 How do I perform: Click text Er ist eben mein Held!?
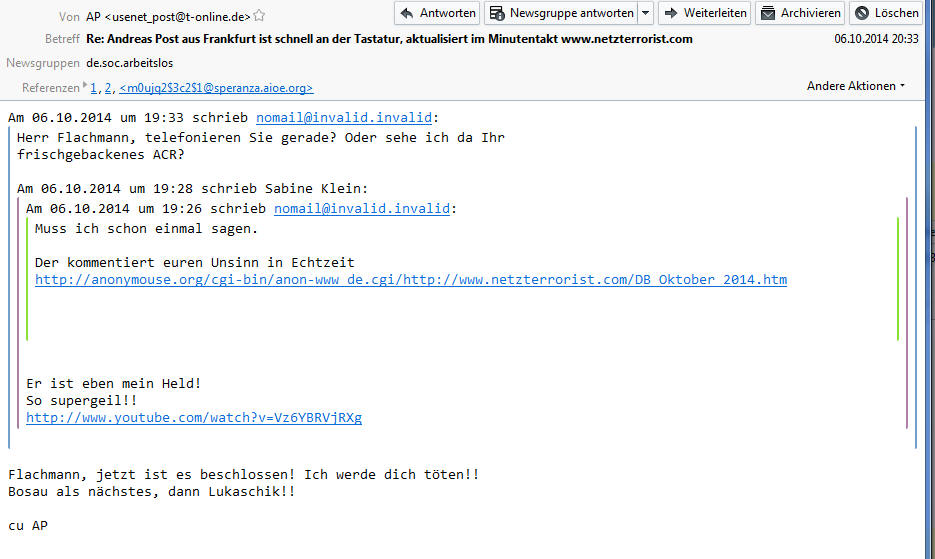pos(113,383)
